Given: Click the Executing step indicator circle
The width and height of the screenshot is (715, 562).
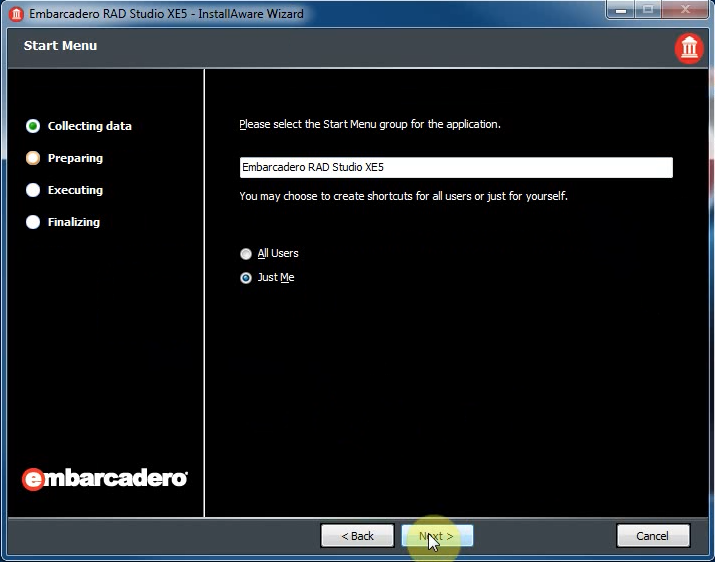Looking at the screenshot, I should (x=33, y=190).
